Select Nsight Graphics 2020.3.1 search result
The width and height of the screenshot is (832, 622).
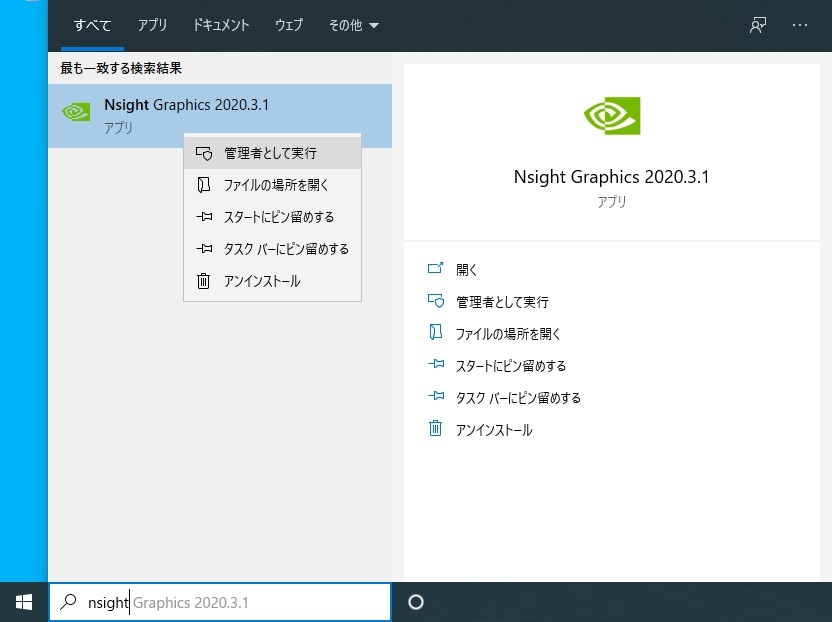coord(220,116)
